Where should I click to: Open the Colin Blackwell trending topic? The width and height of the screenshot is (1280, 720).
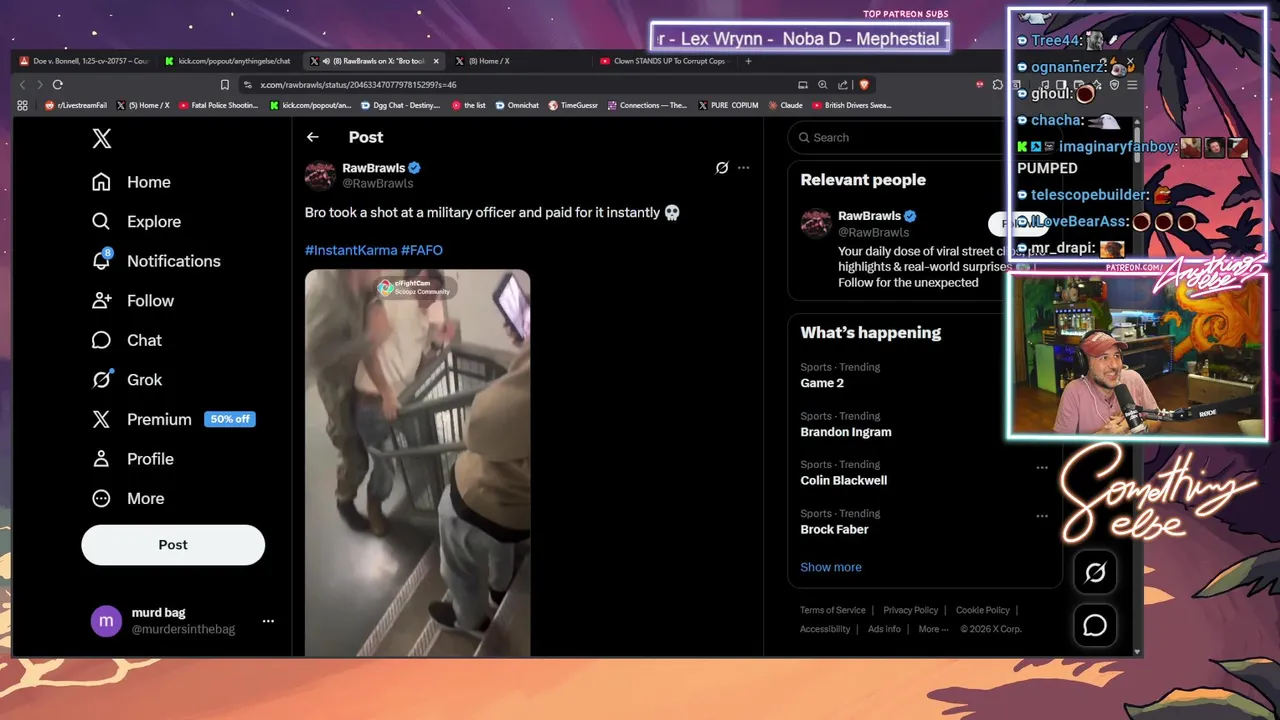[844, 481]
